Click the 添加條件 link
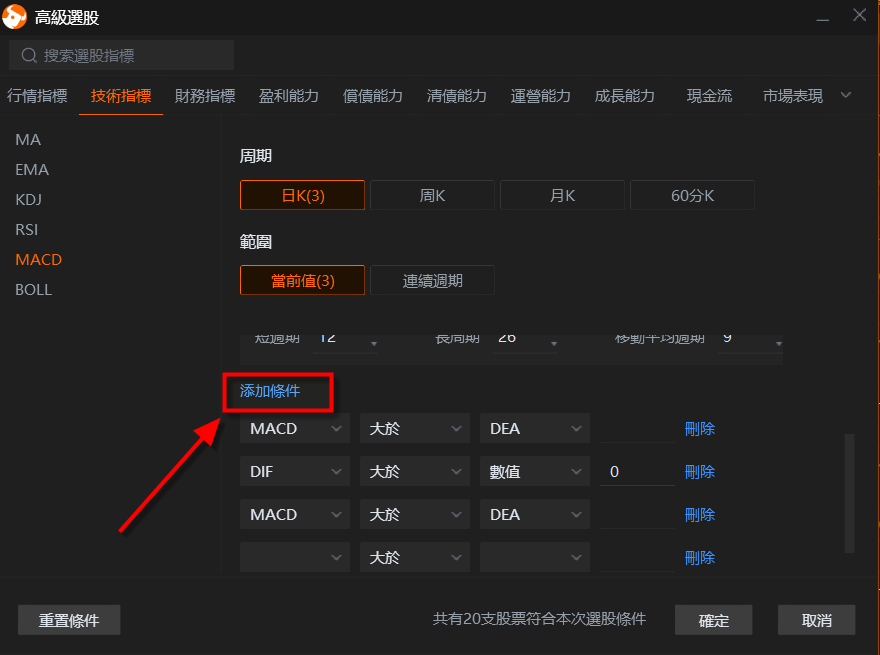 [270, 391]
